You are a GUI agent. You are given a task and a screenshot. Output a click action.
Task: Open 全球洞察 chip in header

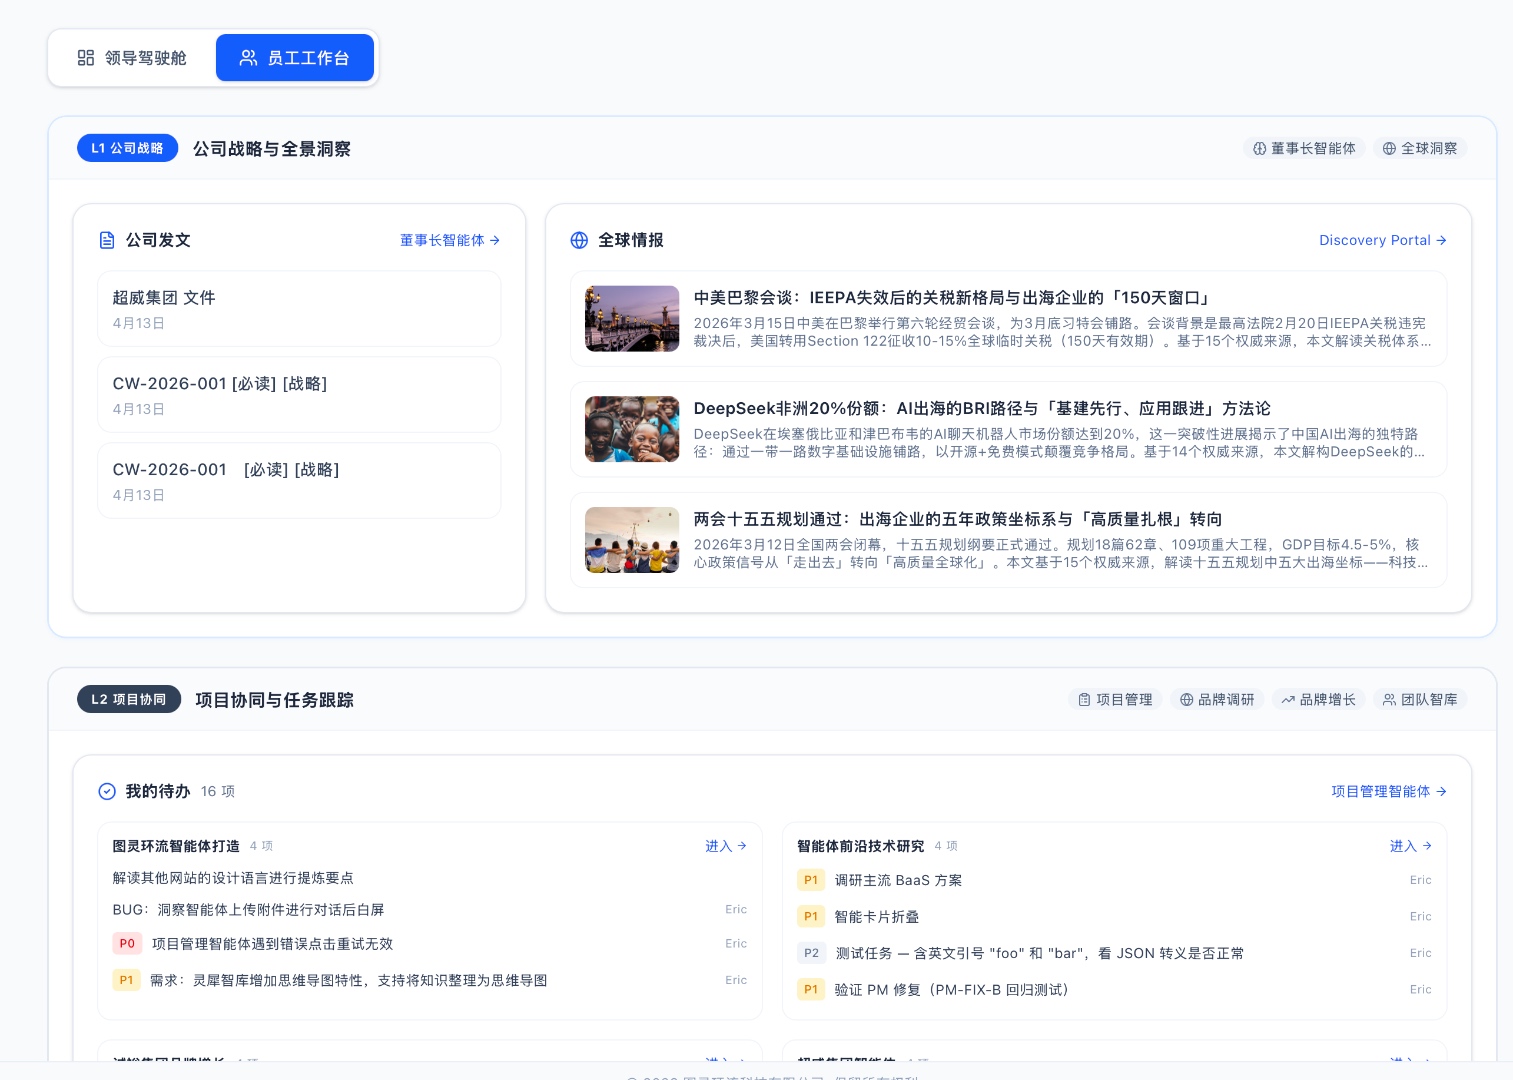coord(1419,148)
